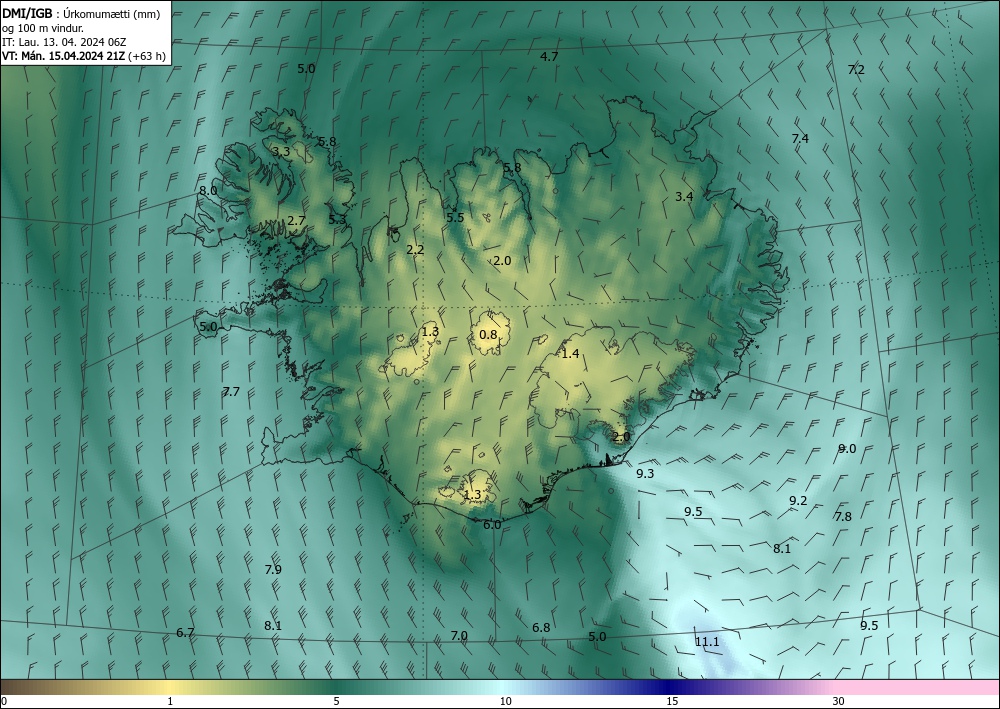Image resolution: width=1000 pixels, height=709 pixels.
Task: Click the 7.2 map value
Action: [x=856, y=70]
